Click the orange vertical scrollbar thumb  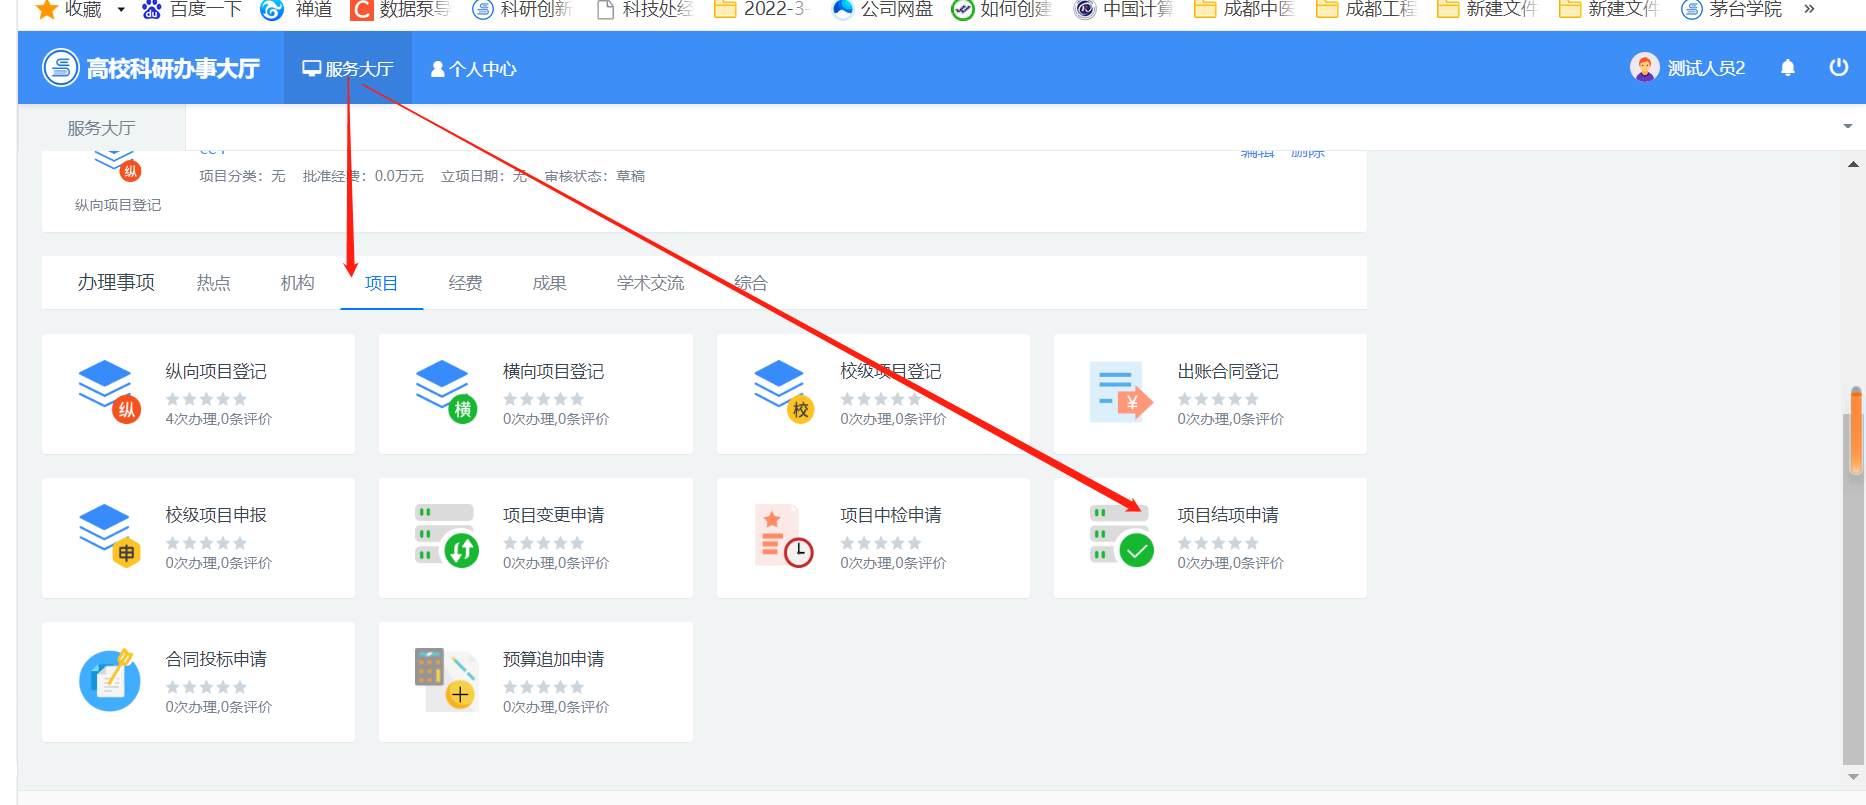point(1856,430)
